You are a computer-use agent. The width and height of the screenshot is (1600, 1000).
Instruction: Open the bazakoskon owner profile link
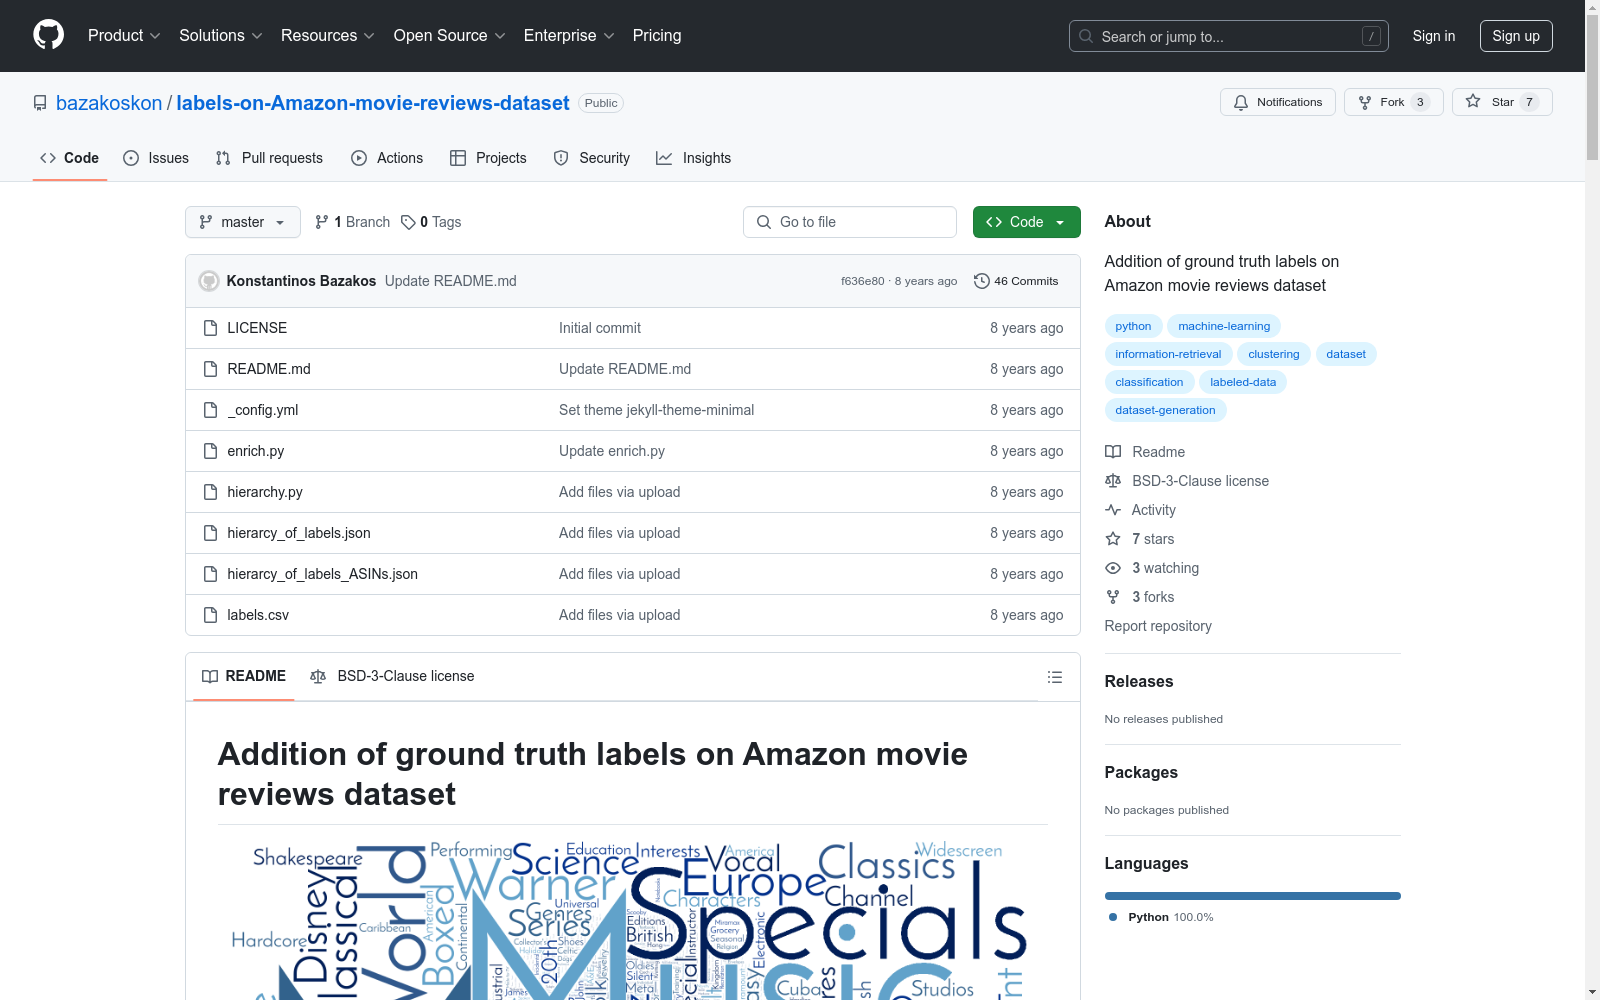click(109, 103)
